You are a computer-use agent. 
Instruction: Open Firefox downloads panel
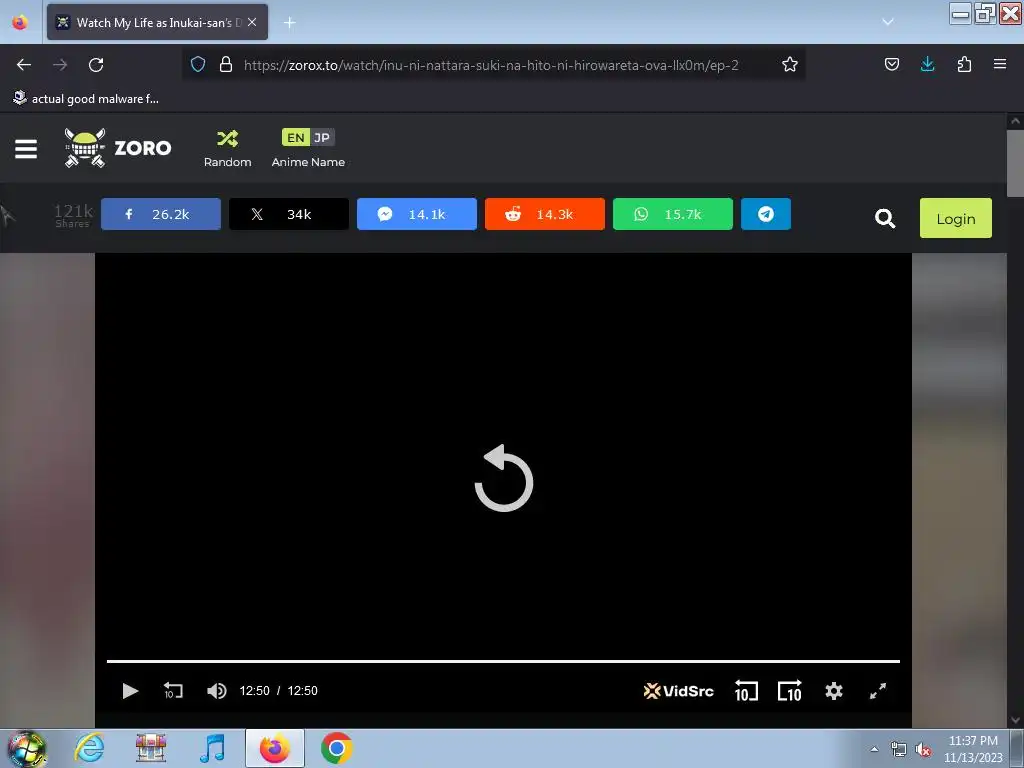(x=927, y=64)
